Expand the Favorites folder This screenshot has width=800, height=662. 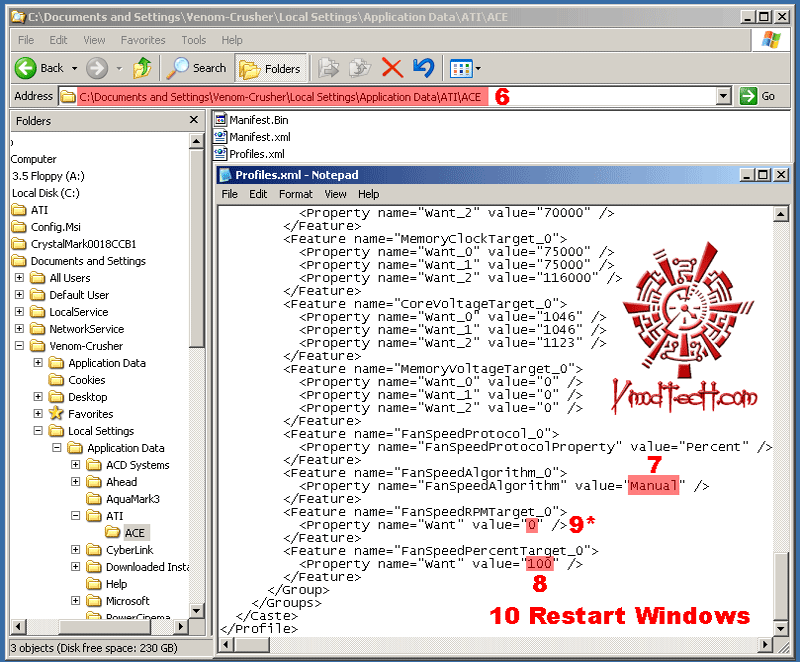click(38, 413)
